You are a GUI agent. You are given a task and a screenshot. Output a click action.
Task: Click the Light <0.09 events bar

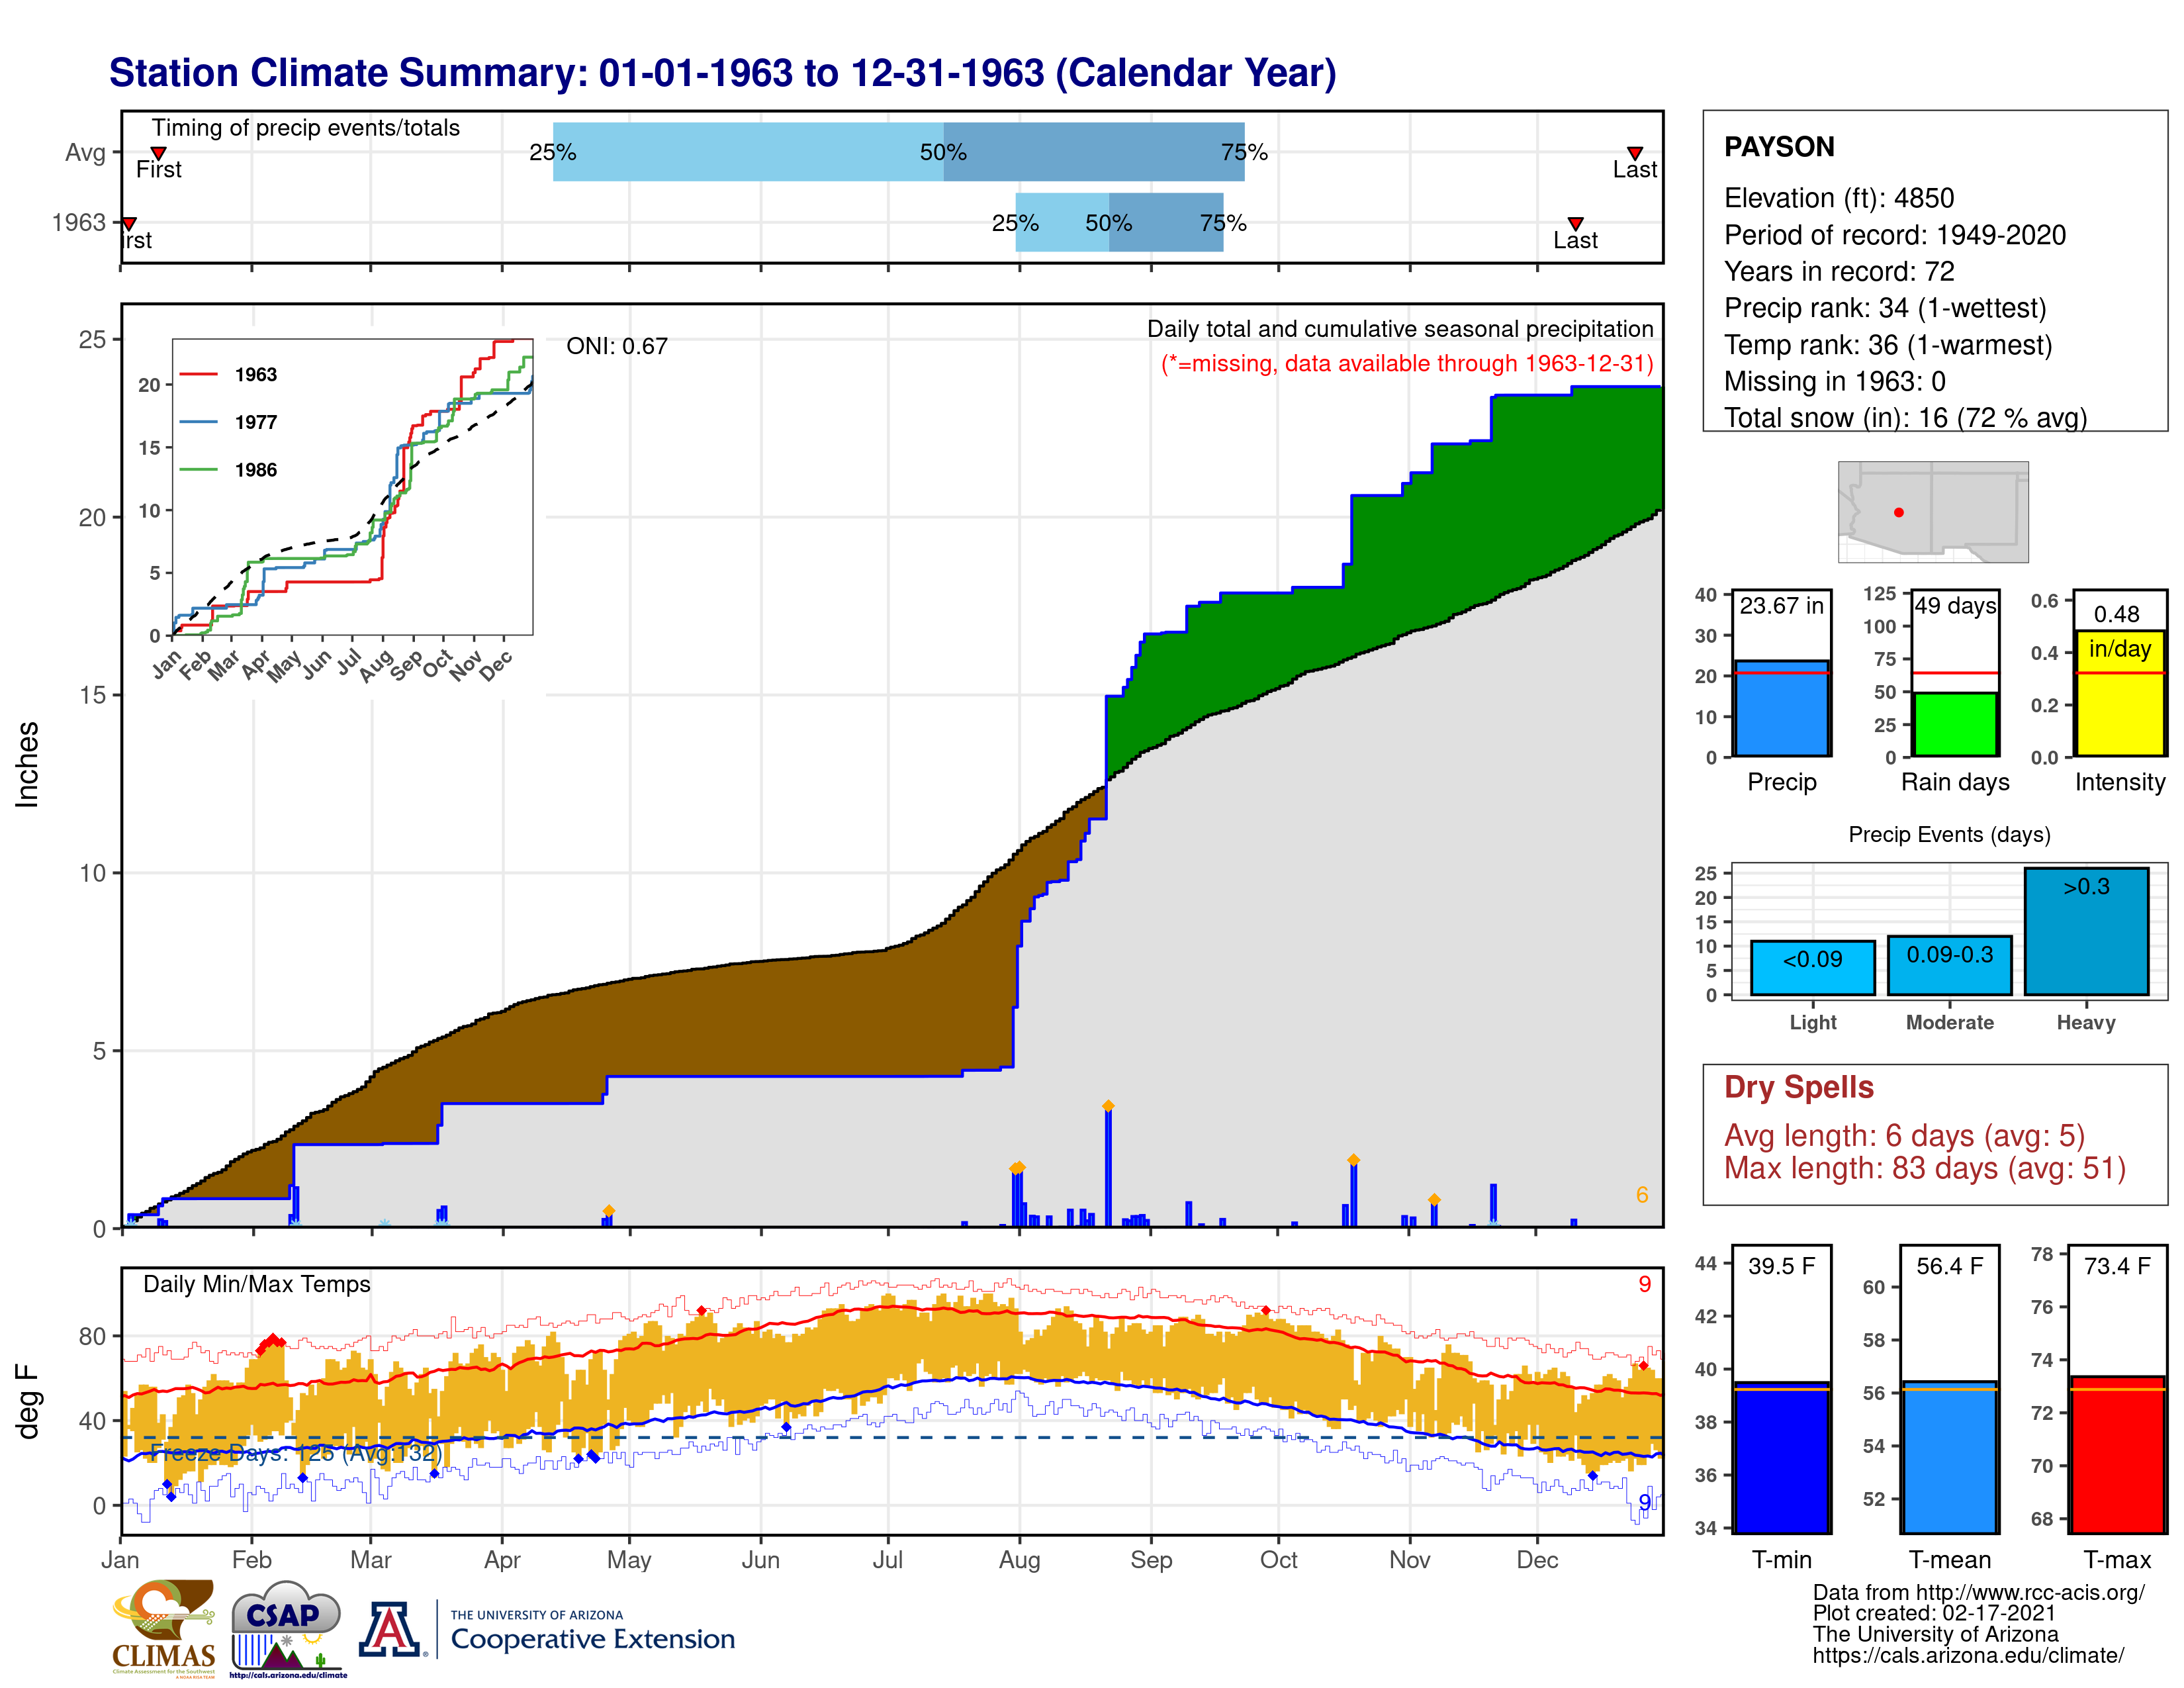point(1812,967)
